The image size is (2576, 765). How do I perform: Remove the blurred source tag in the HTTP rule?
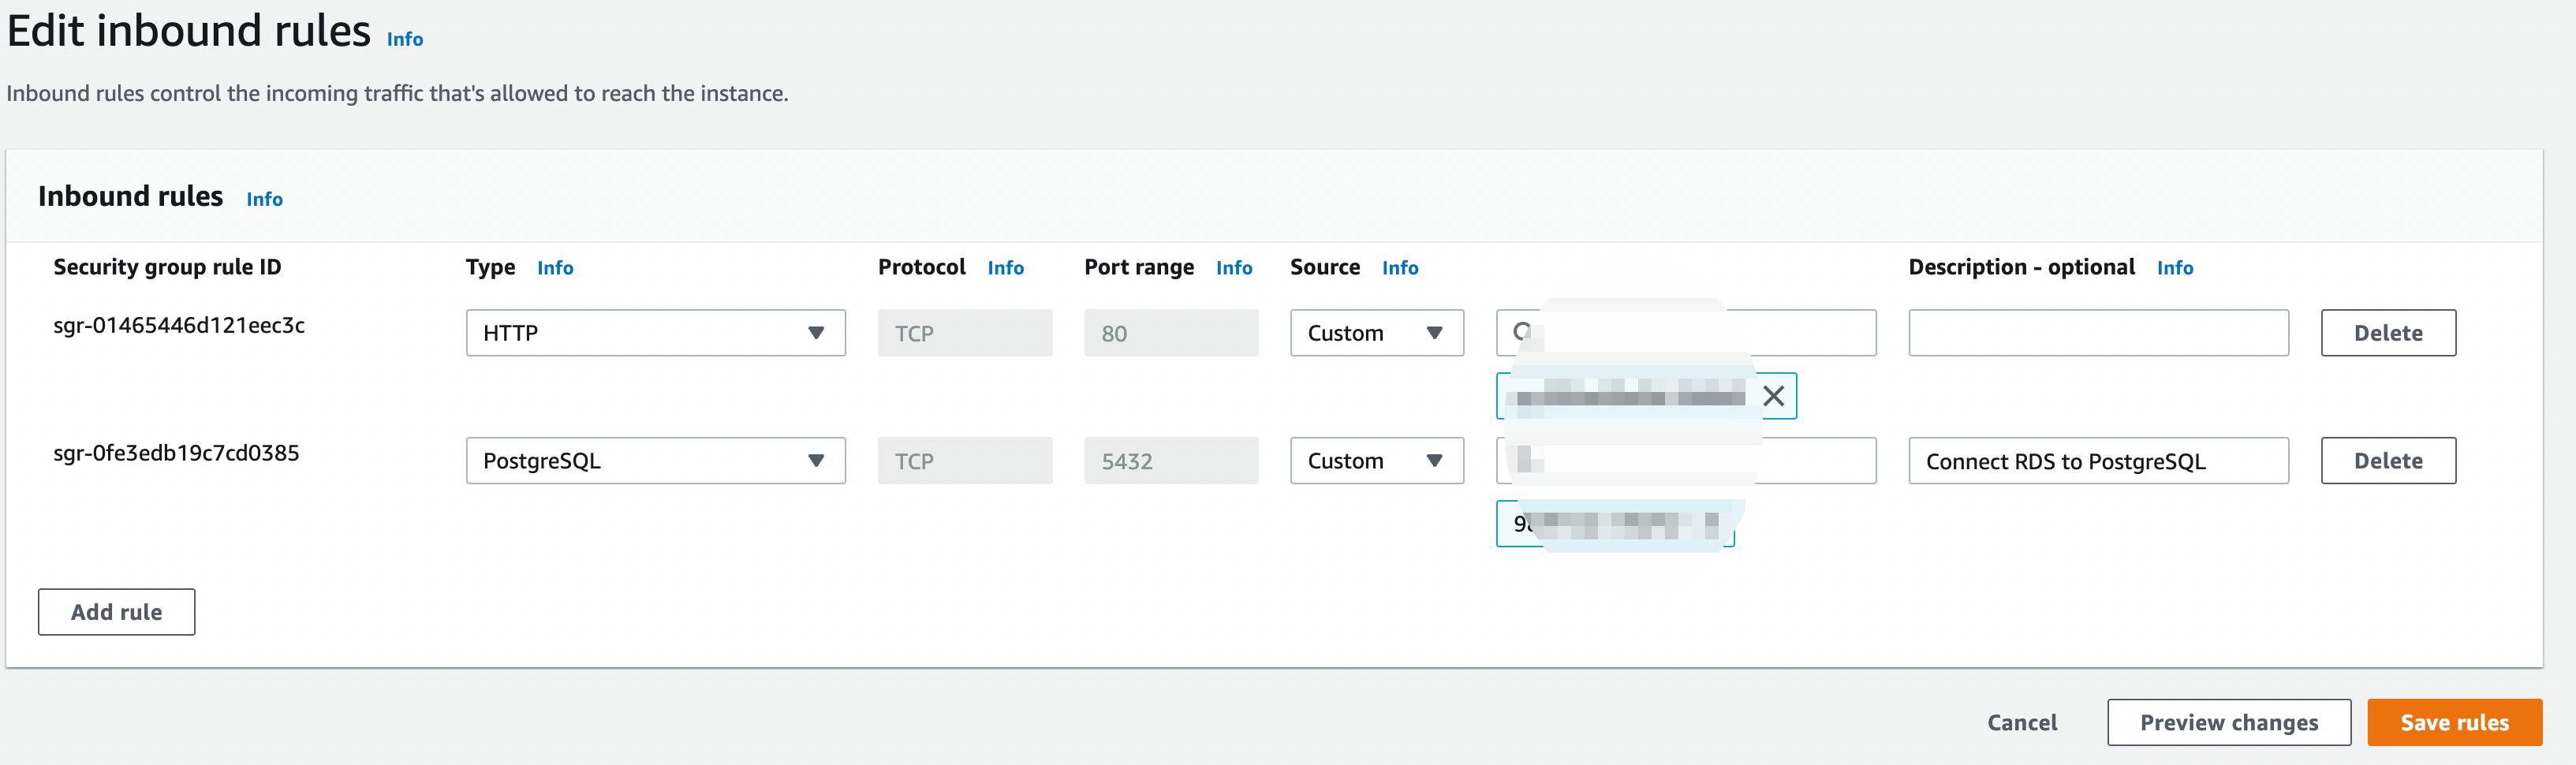pyautogui.click(x=1773, y=396)
